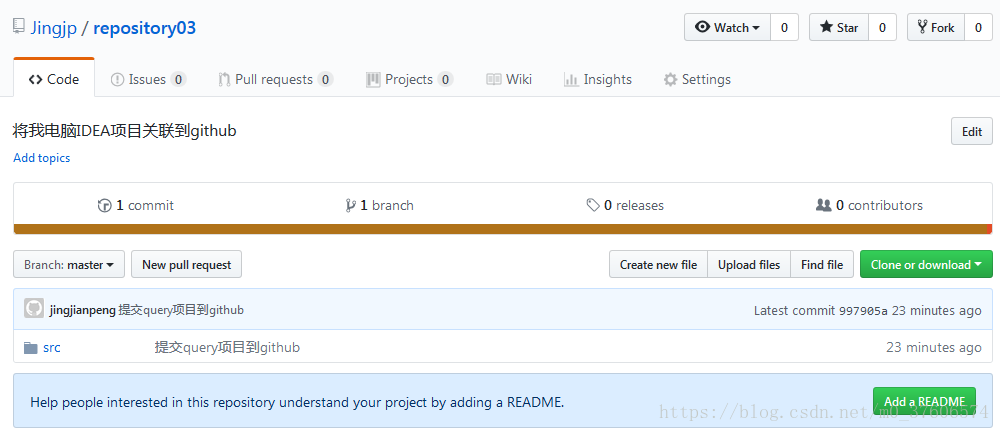The height and width of the screenshot is (432, 1000).
Task: Open the Watch dropdown button
Action: point(728,27)
